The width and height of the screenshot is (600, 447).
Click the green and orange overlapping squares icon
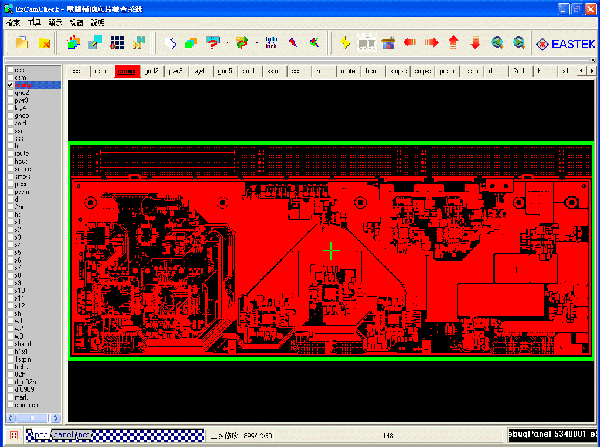click(x=191, y=43)
